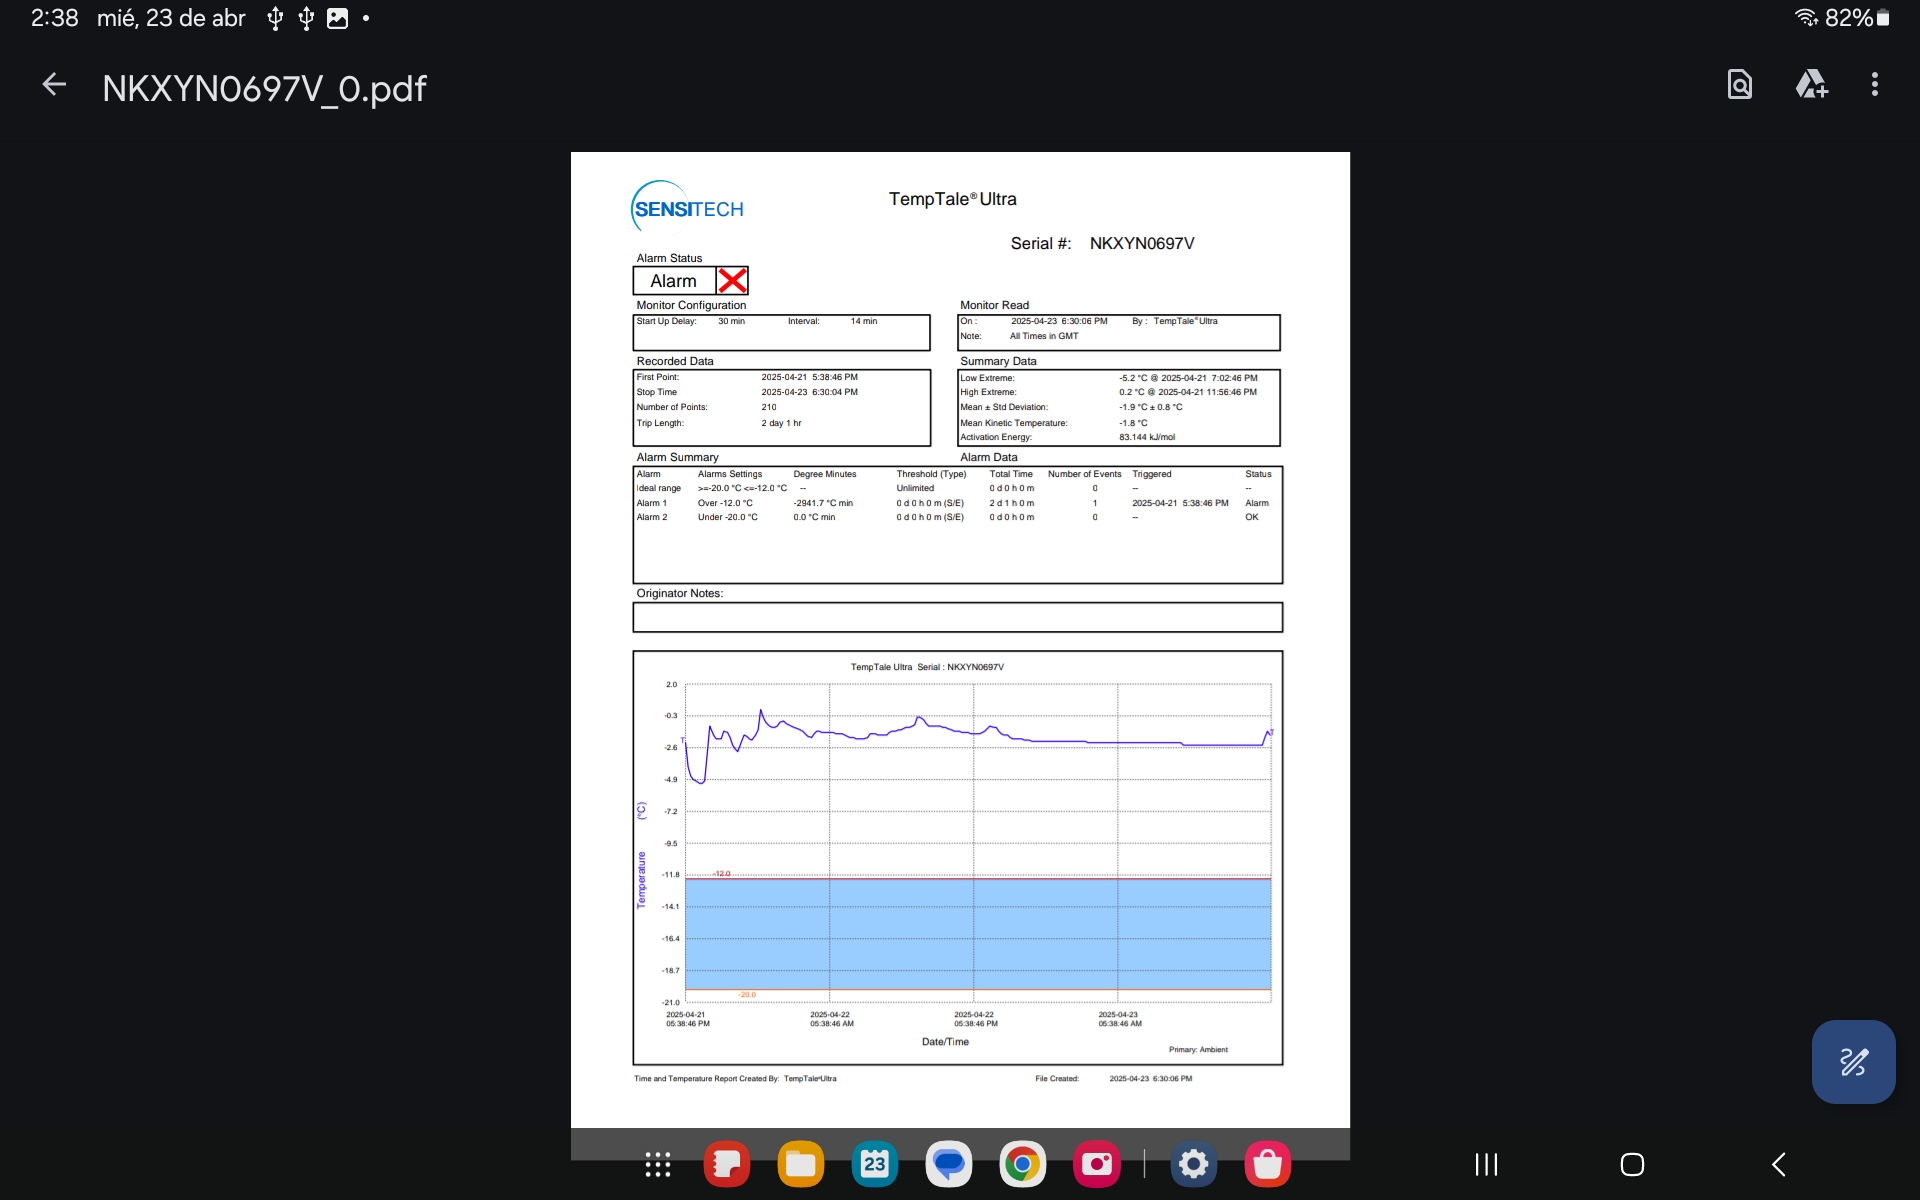The height and width of the screenshot is (1200, 1920).
Task: Tap the battery 82% indicator
Action: [x=1857, y=17]
